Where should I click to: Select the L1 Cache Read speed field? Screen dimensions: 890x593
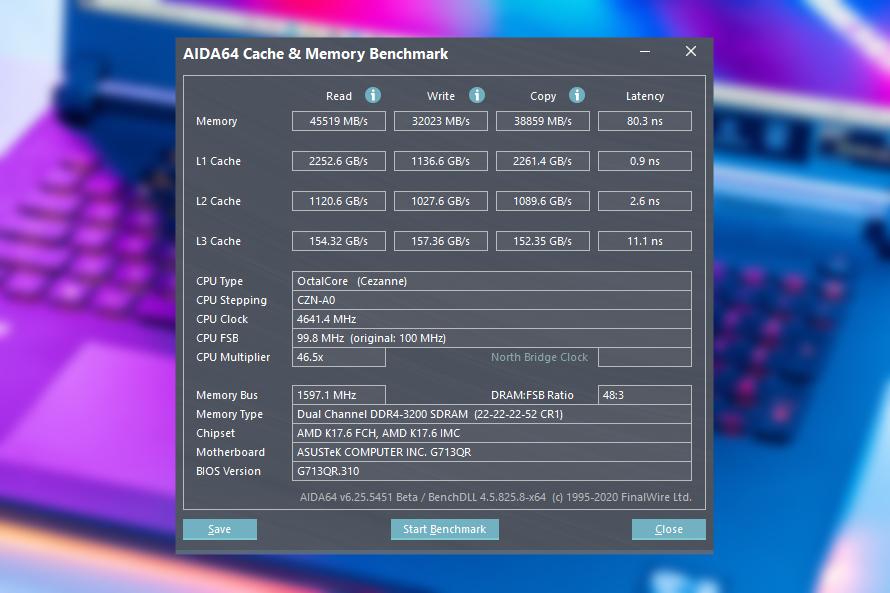pyautogui.click(x=338, y=160)
